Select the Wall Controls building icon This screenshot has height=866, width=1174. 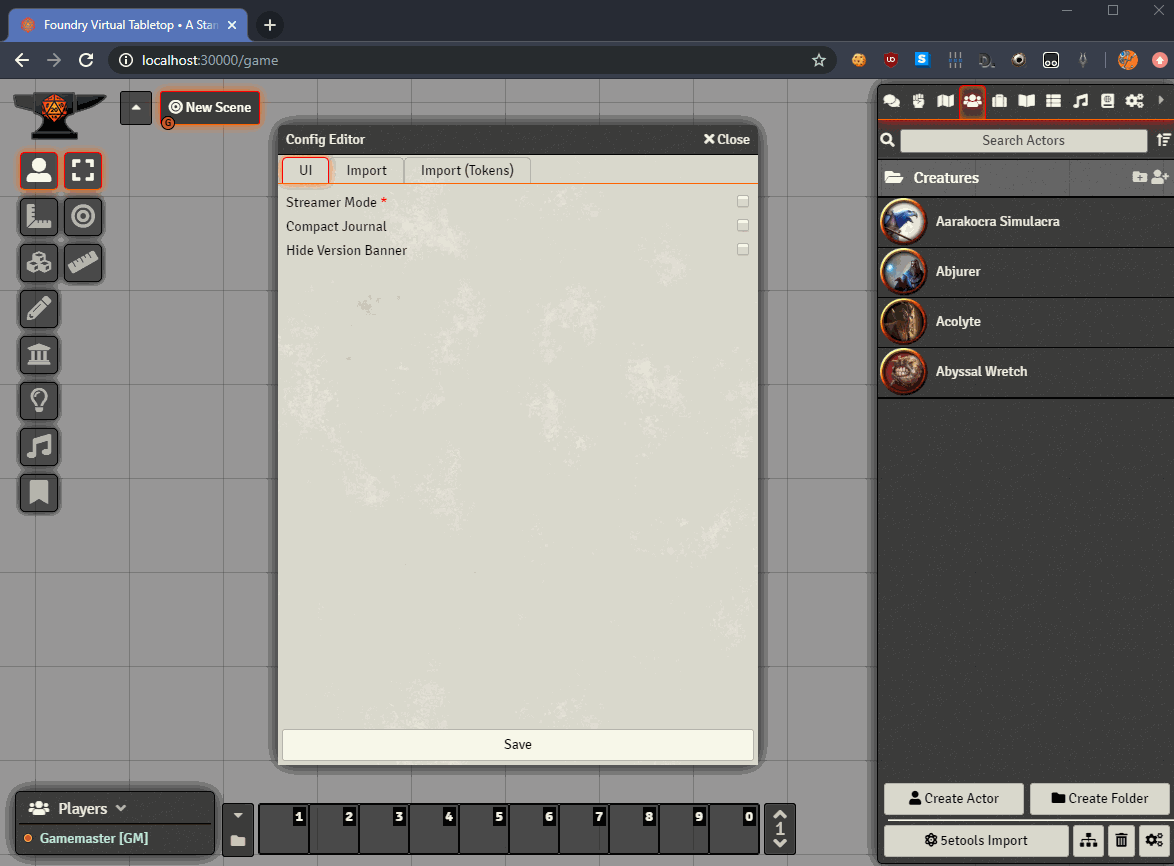coord(39,355)
